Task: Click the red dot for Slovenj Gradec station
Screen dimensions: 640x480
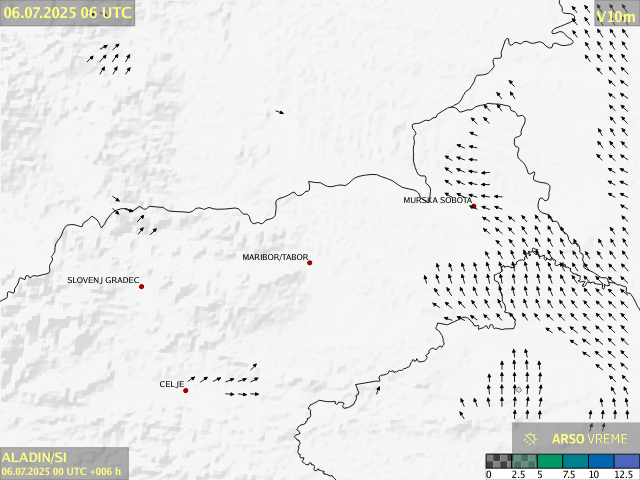Action: (x=142, y=287)
